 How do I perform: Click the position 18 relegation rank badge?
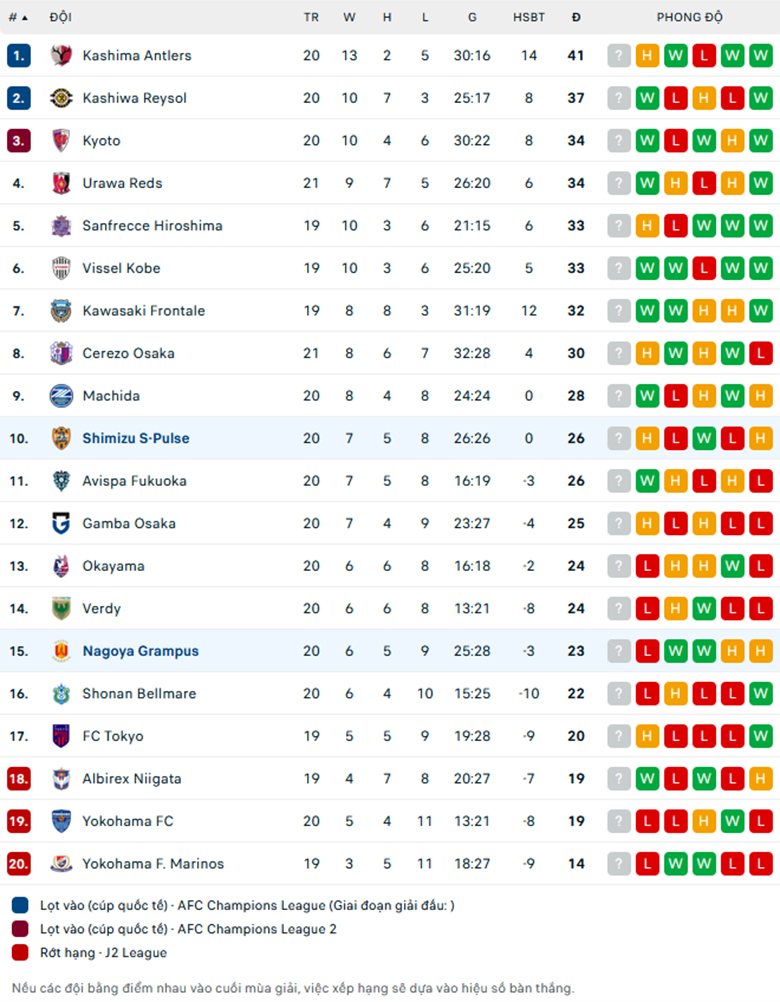19,779
